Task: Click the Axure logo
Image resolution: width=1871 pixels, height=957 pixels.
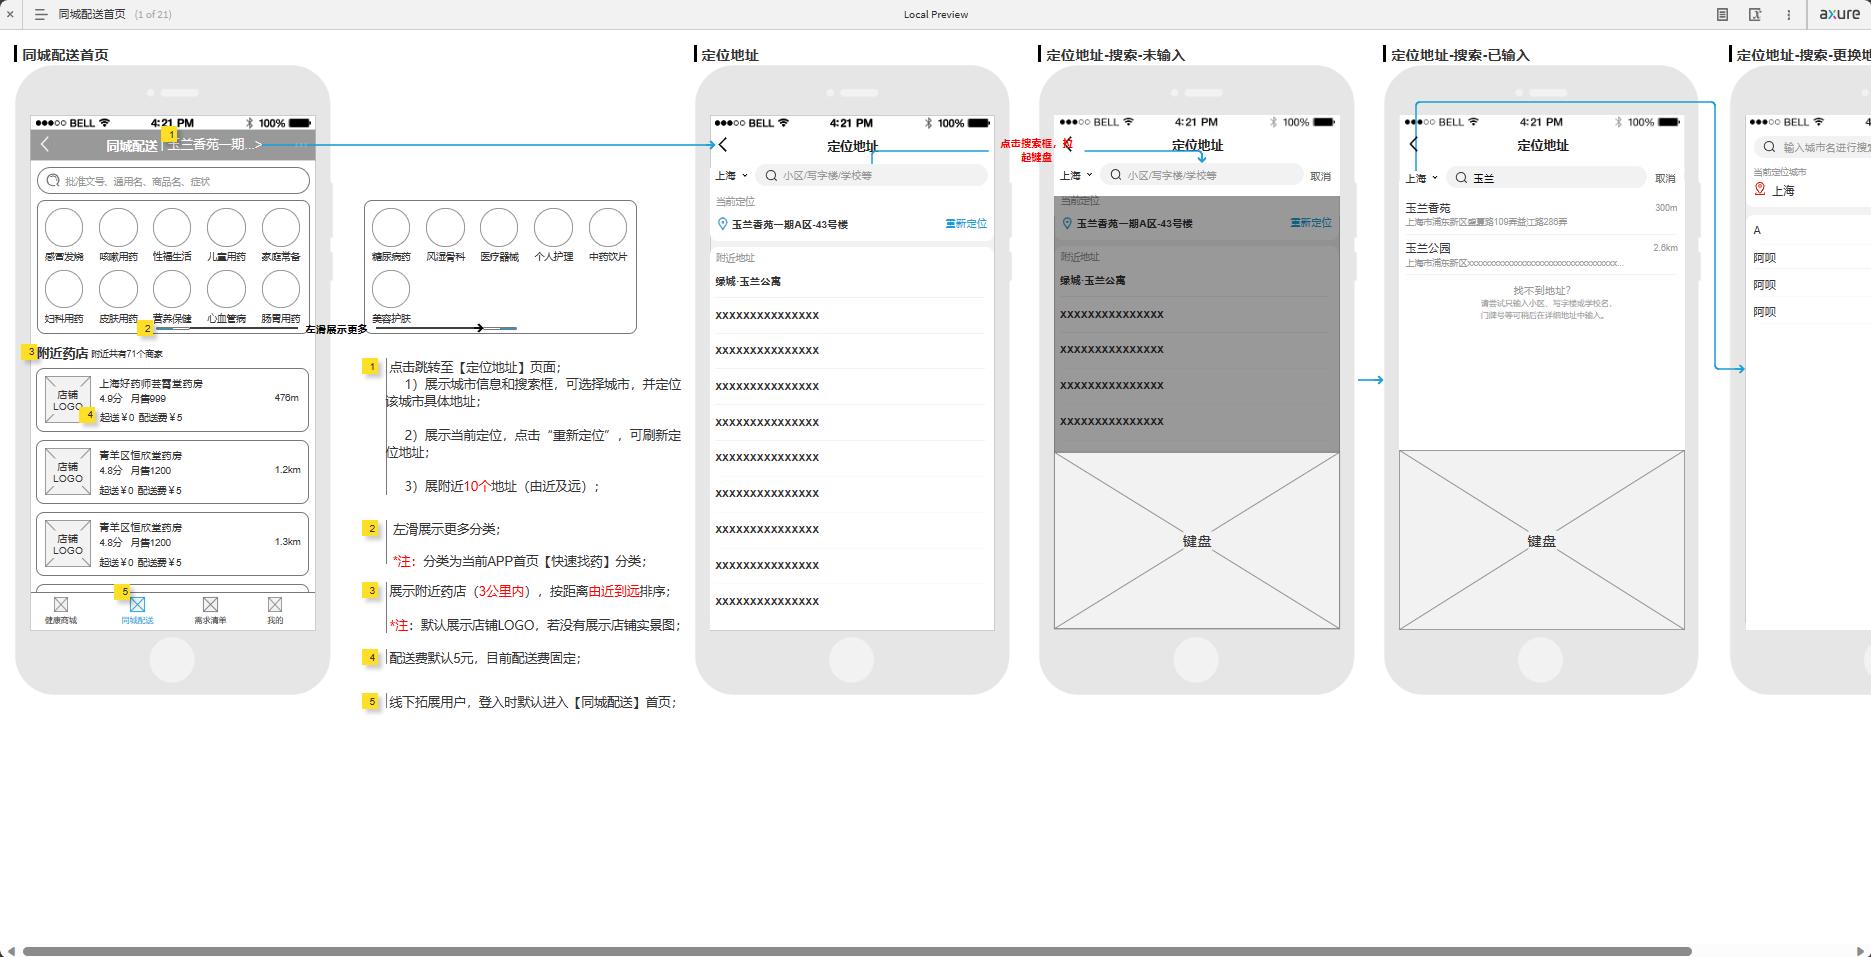Action: pyautogui.click(x=1839, y=14)
